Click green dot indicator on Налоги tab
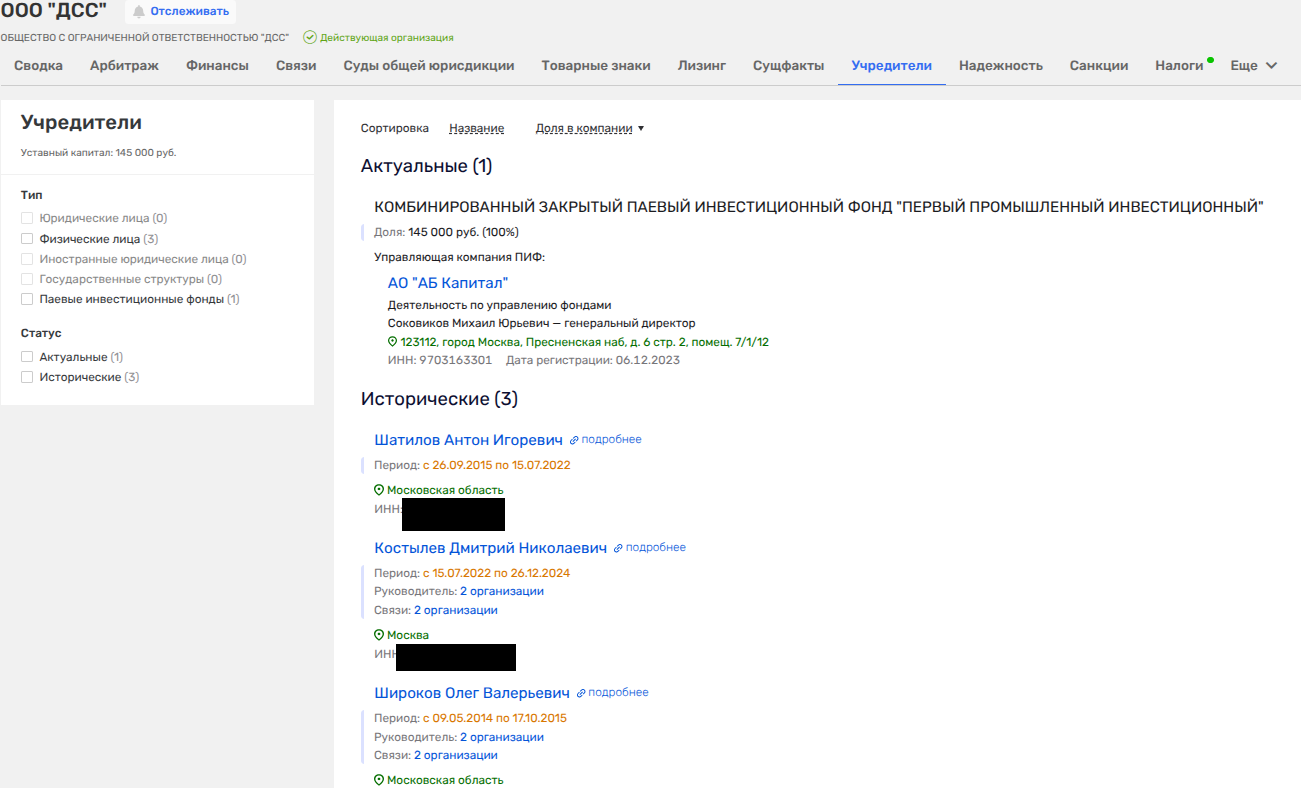The height and width of the screenshot is (788, 1301). point(1210,60)
